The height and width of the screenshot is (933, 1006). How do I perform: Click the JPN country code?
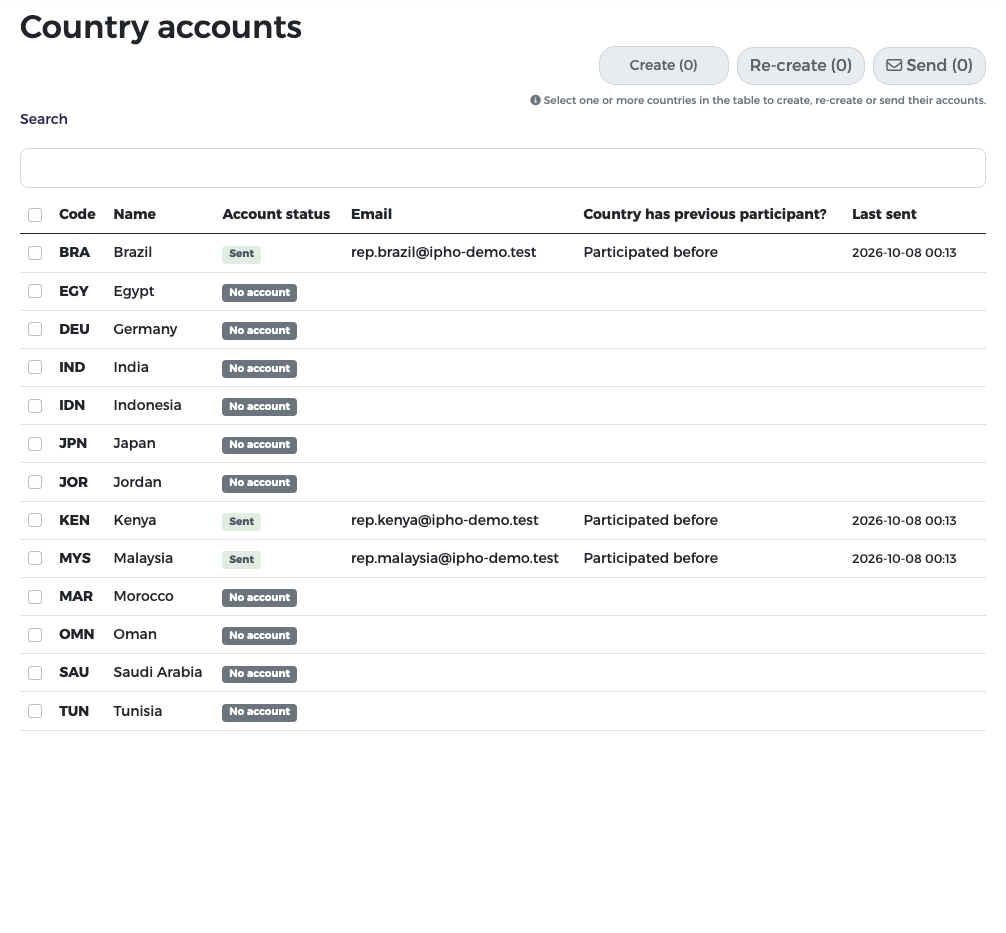pyautogui.click(x=73, y=443)
